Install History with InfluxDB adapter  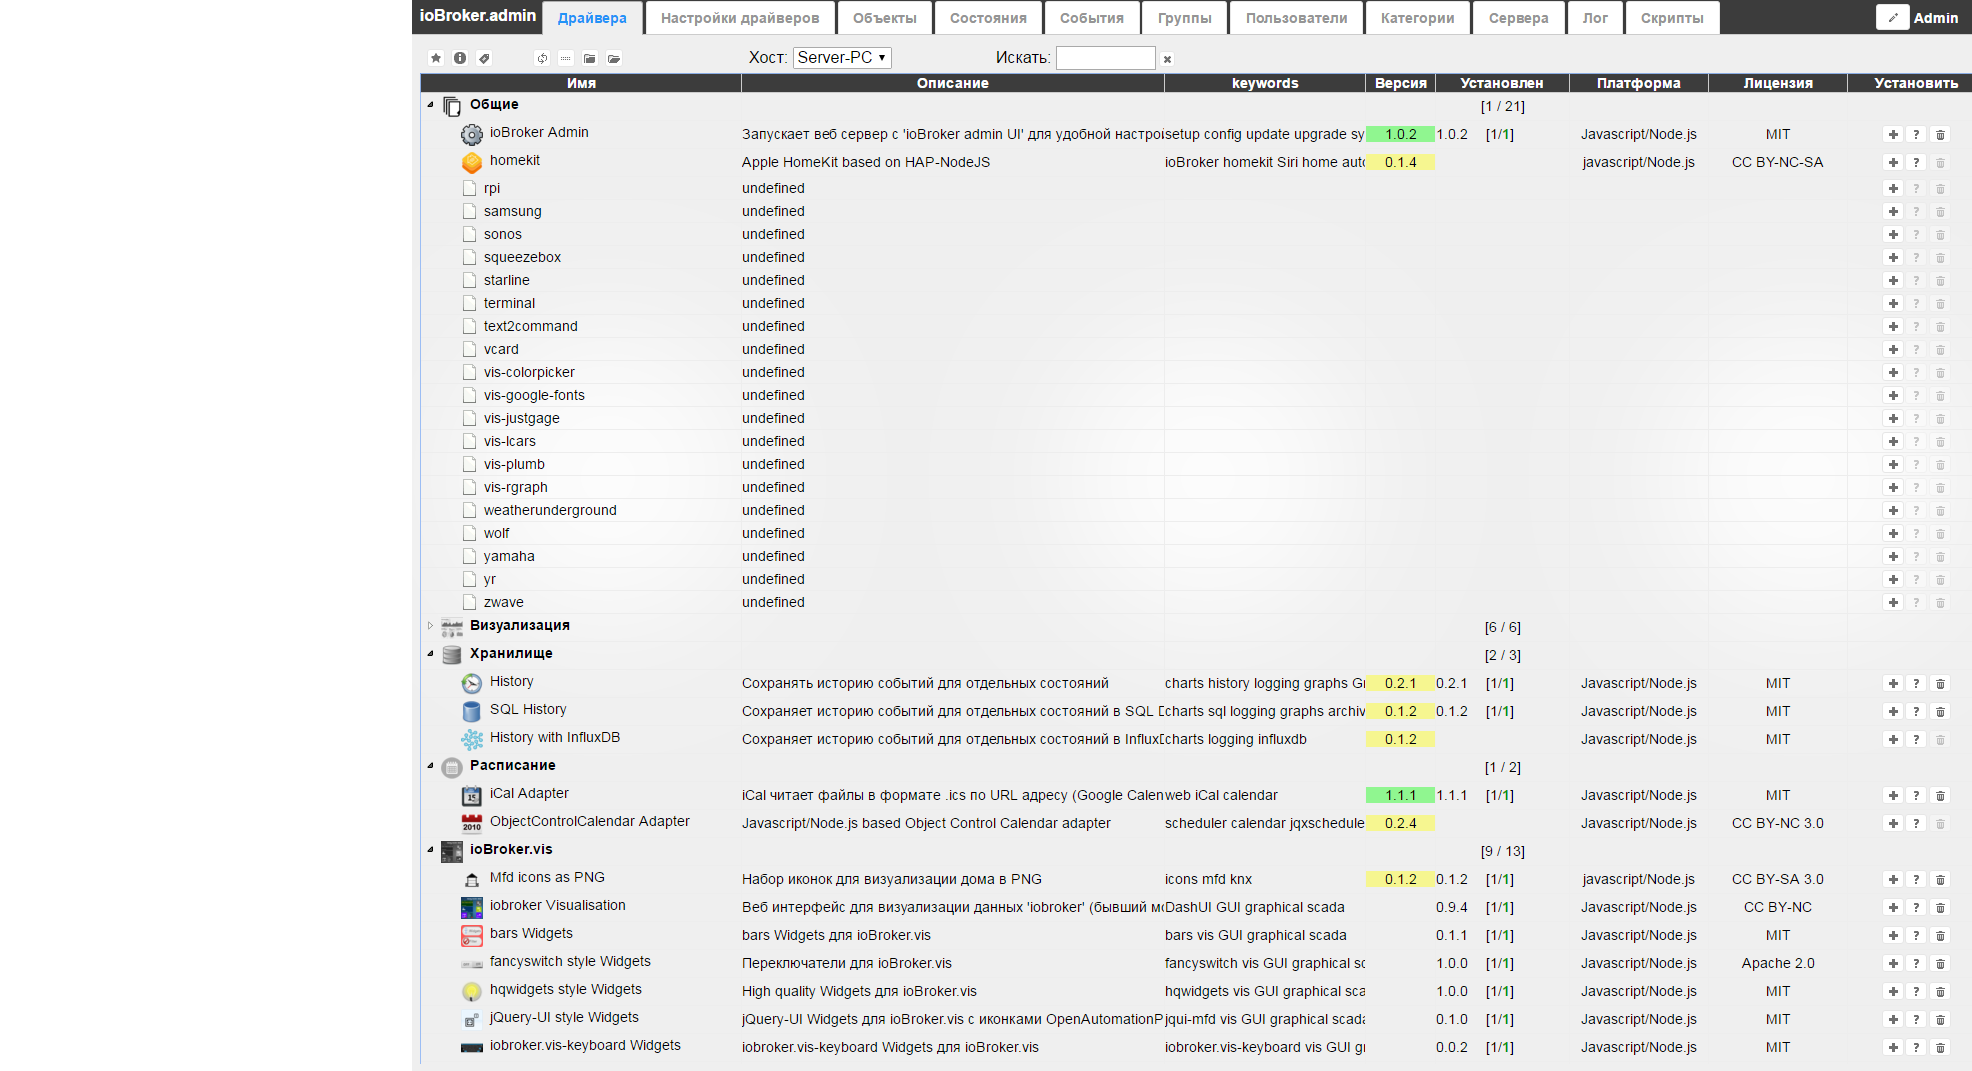point(1893,739)
